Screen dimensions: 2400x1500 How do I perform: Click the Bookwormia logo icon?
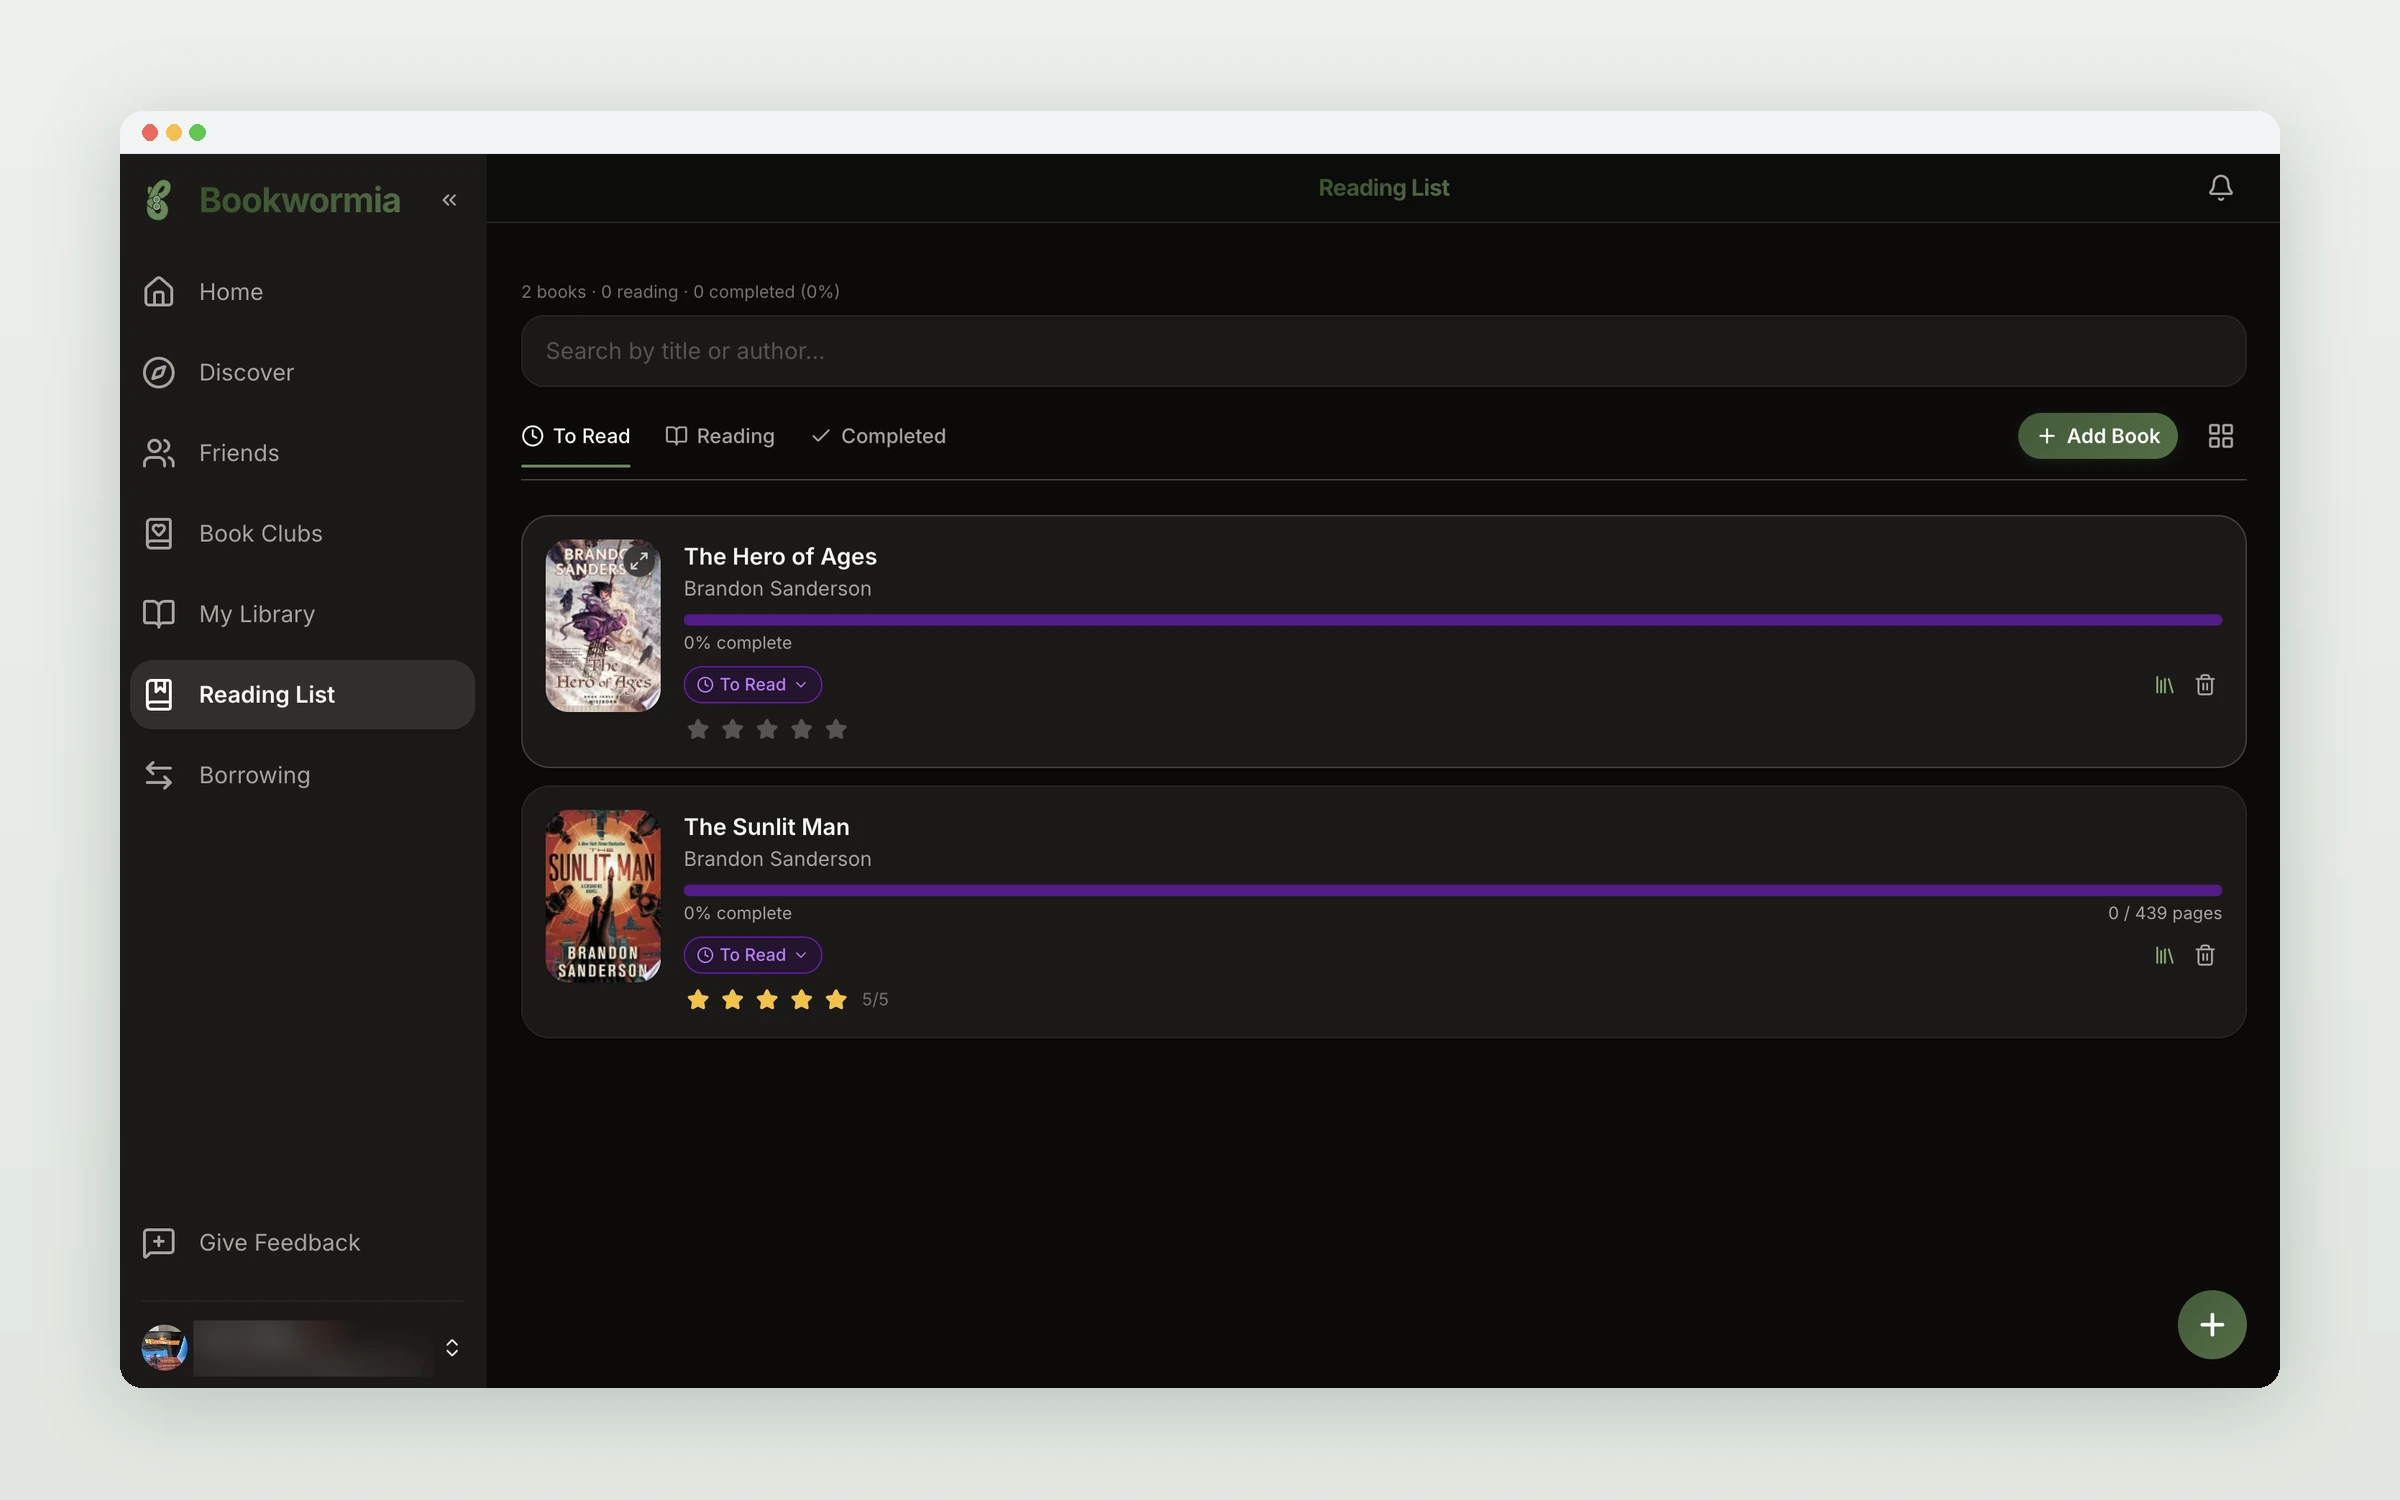158,200
